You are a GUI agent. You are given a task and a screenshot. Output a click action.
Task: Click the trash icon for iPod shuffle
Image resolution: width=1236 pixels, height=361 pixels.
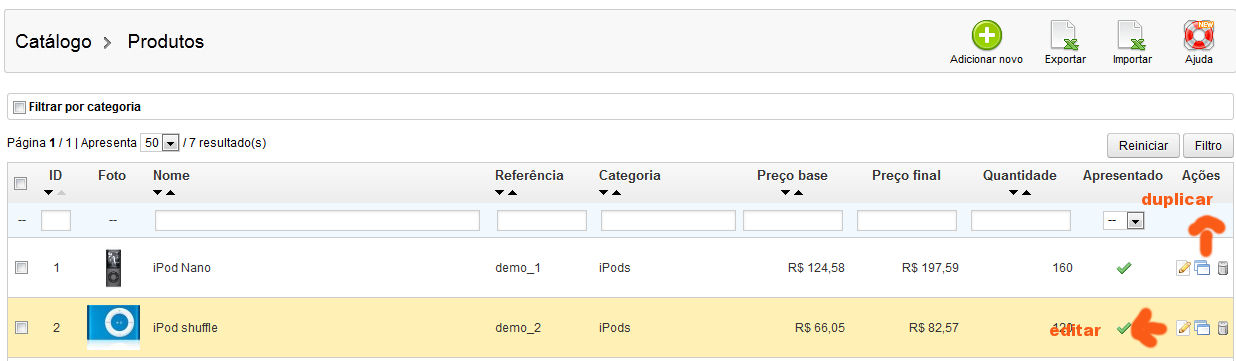point(1222,328)
